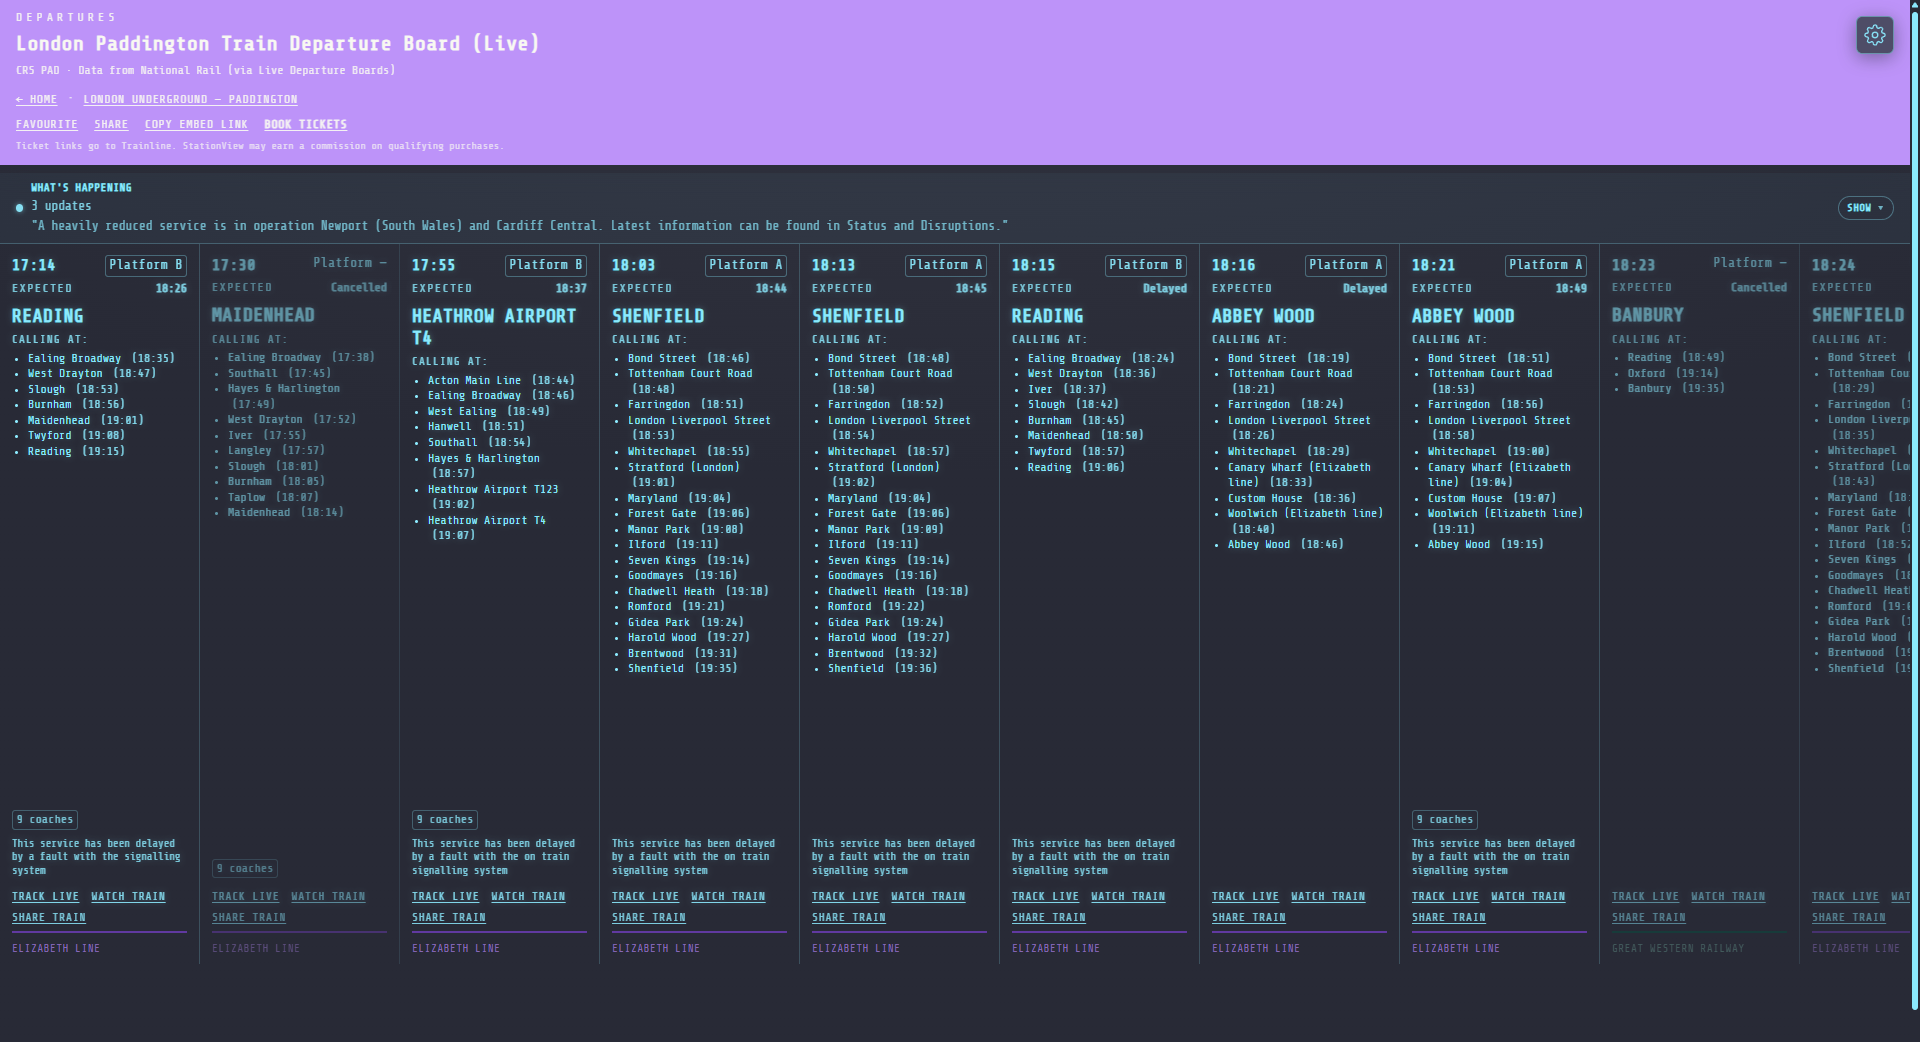Track live the 18:21 Abbey Wood service
The height and width of the screenshot is (1042, 1920).
(1445, 896)
